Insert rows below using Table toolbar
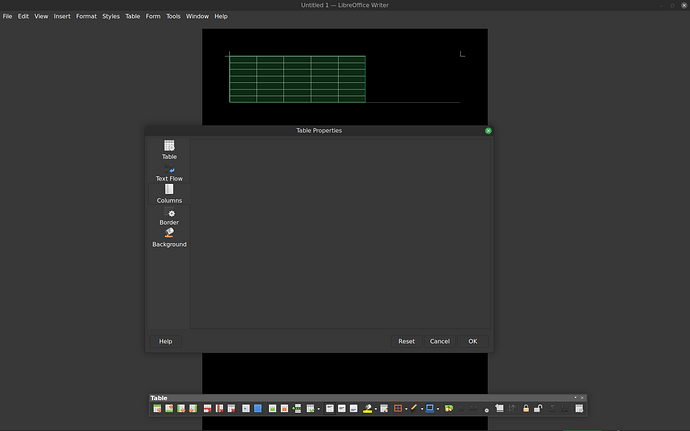Image resolution: width=690 pixels, height=431 pixels. (169, 409)
